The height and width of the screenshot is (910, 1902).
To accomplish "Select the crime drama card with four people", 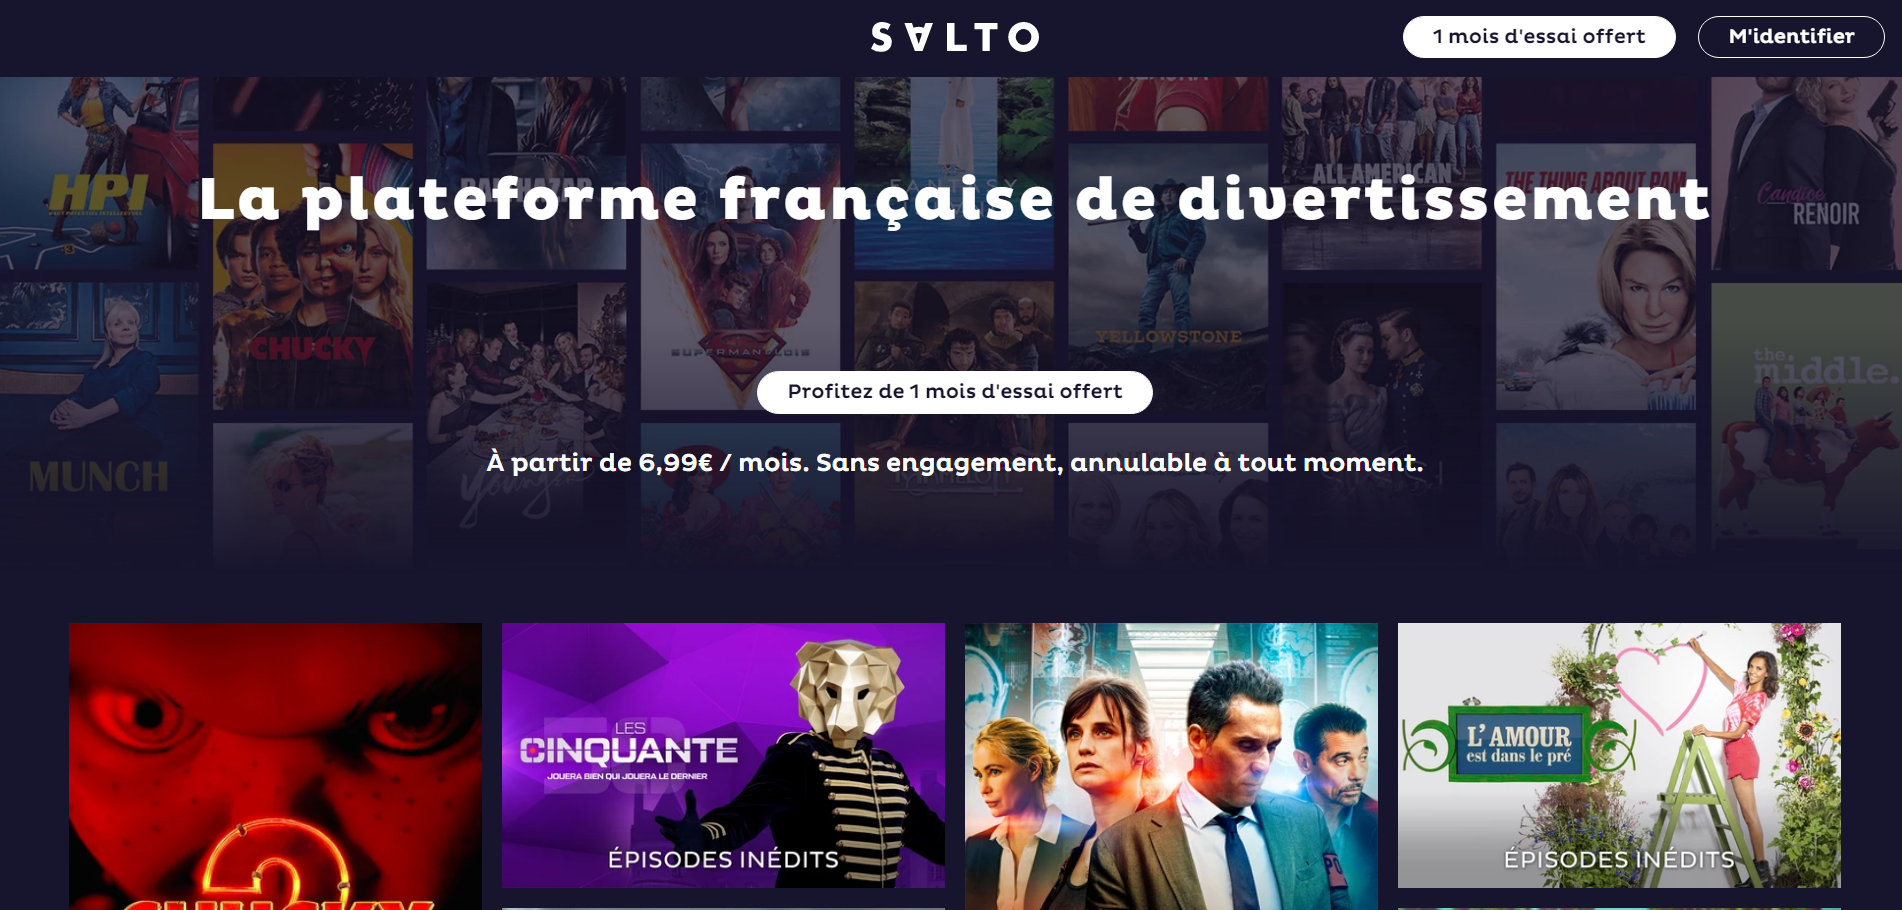I will [x=1171, y=766].
